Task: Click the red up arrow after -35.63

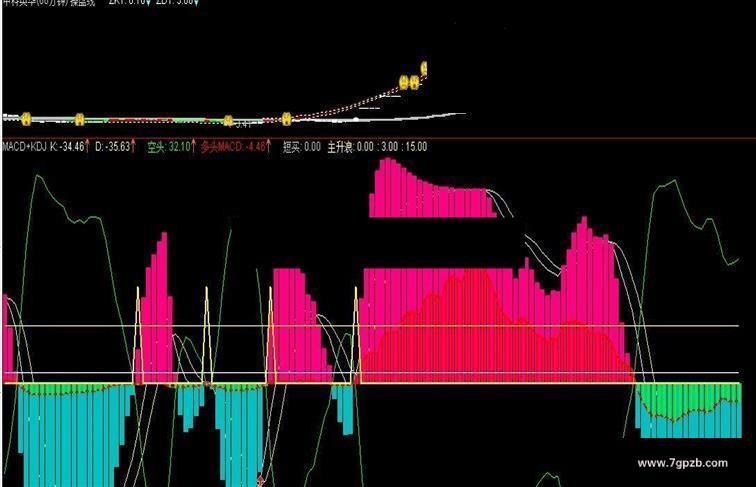Action: 133,146
